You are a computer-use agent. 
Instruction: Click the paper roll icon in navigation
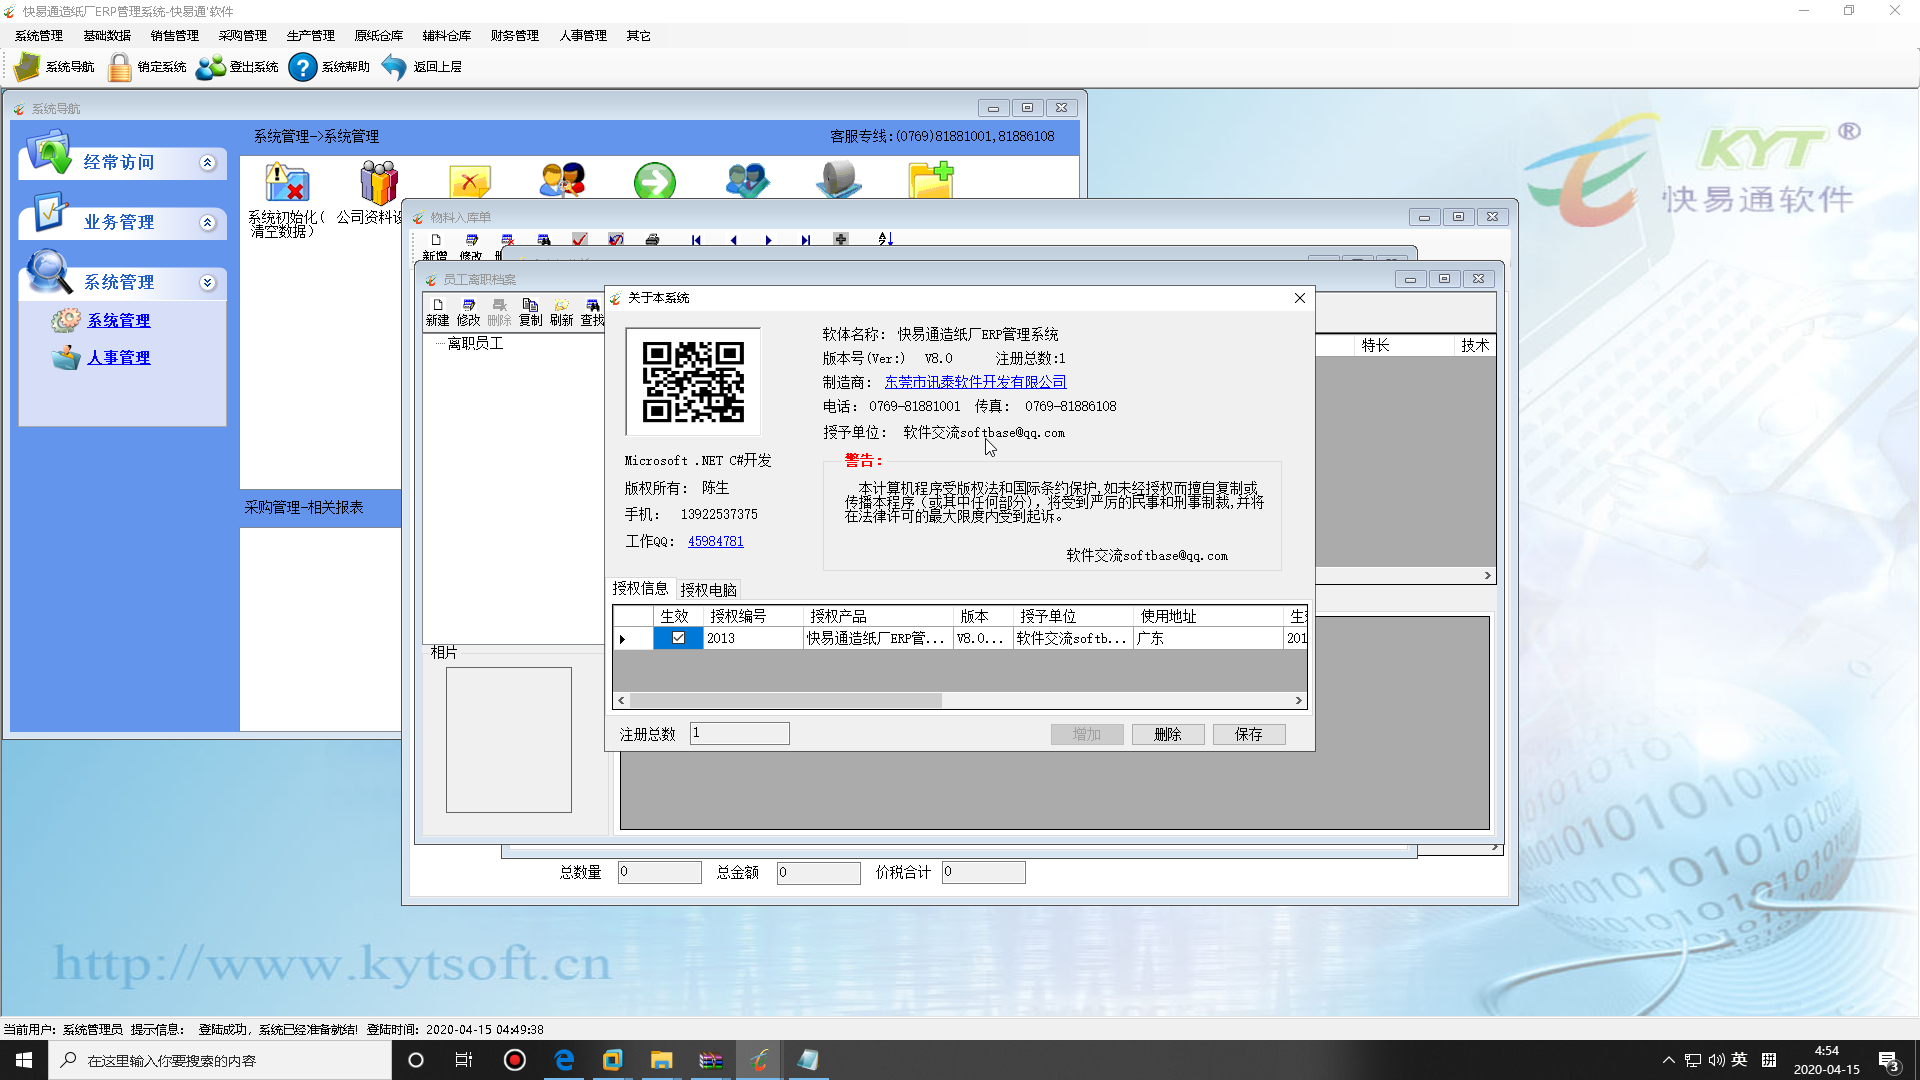[838, 180]
